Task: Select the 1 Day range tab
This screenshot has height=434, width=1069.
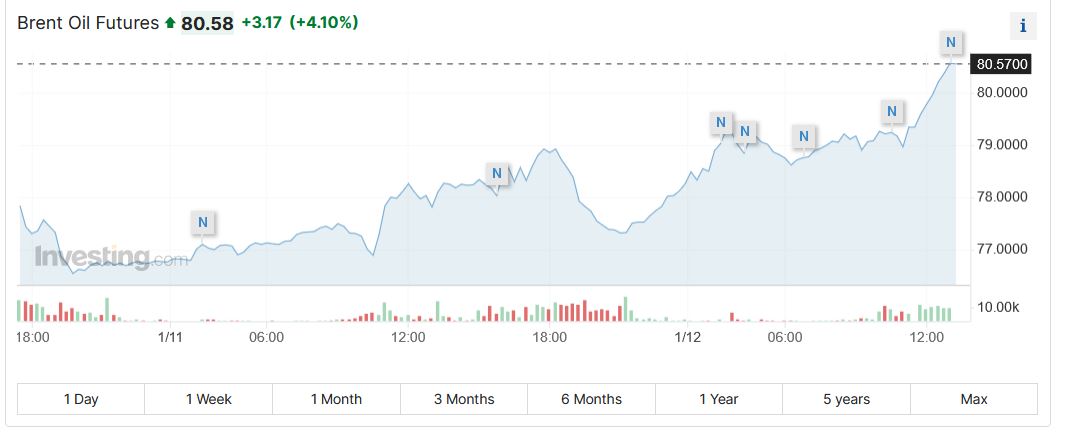Action: pyautogui.click(x=81, y=399)
